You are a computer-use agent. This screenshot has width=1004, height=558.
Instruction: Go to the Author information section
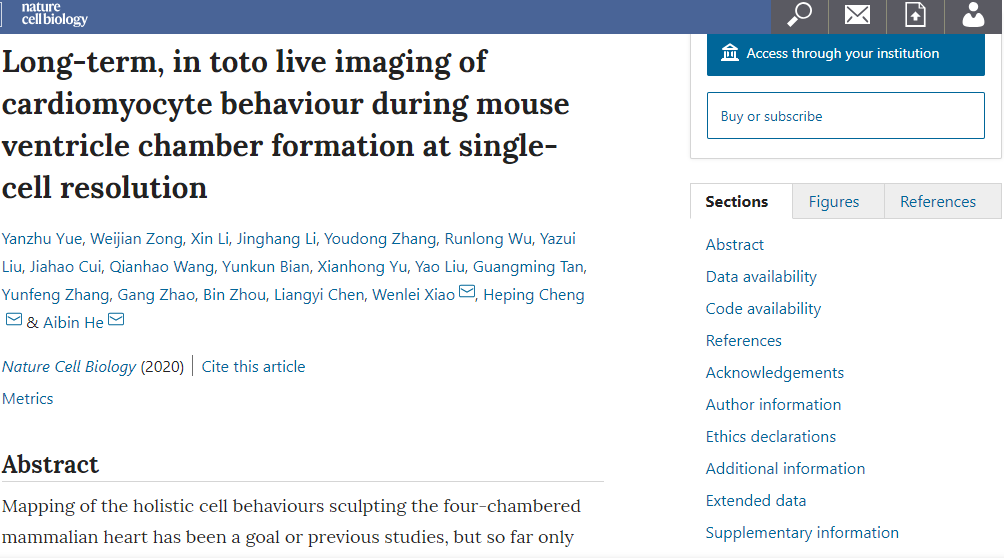773,404
